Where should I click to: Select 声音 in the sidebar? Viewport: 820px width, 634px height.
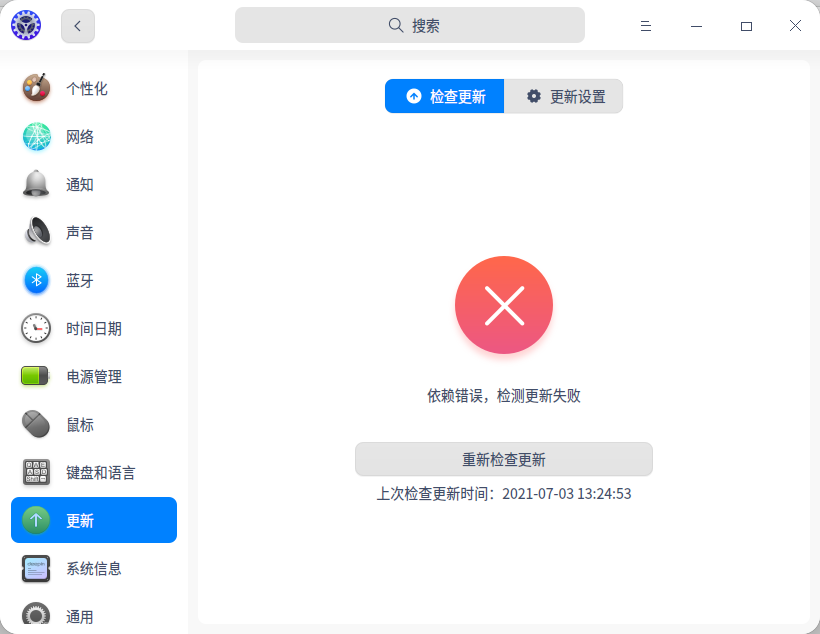94,232
